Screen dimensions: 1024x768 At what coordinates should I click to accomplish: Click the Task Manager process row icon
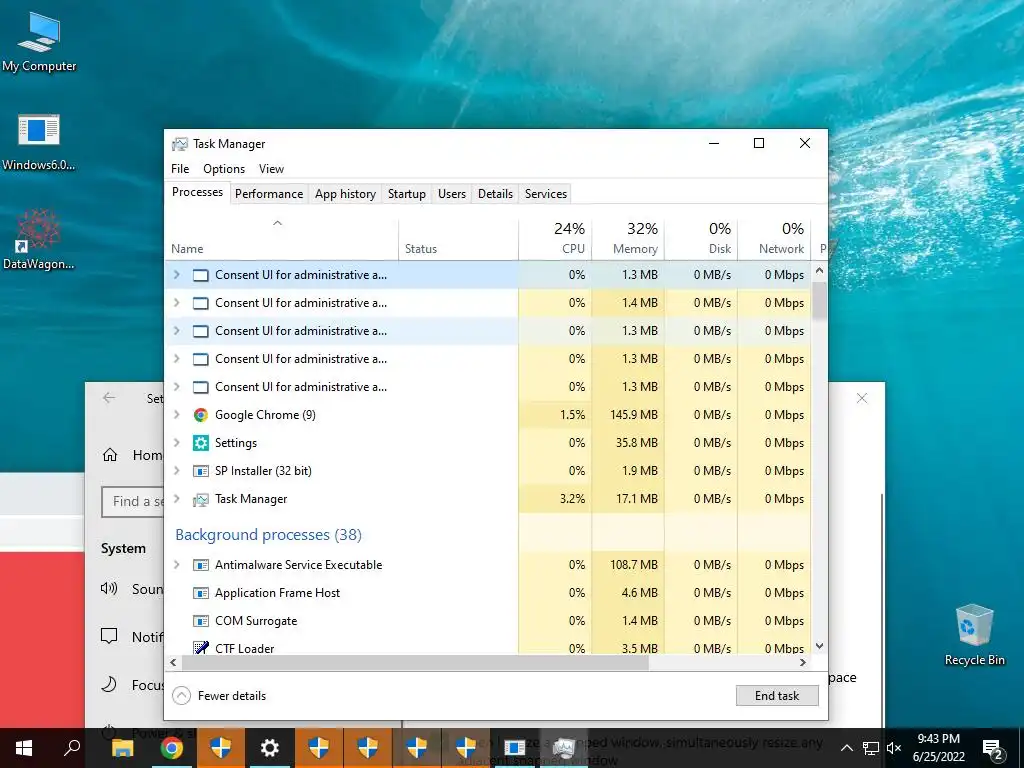tap(200, 500)
